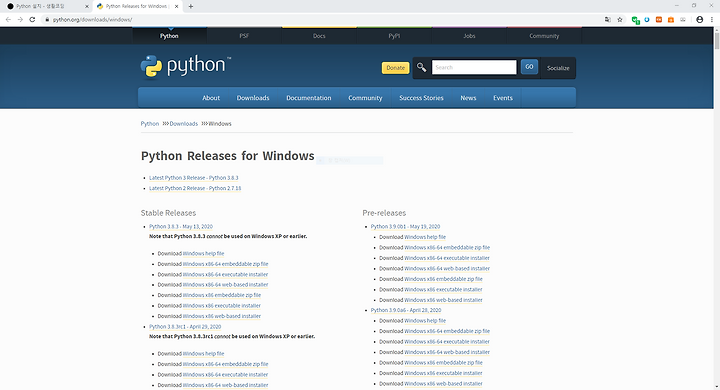Download Python 3.8.3 x86-64 executable installer
720x390 pixels.
point(225,275)
